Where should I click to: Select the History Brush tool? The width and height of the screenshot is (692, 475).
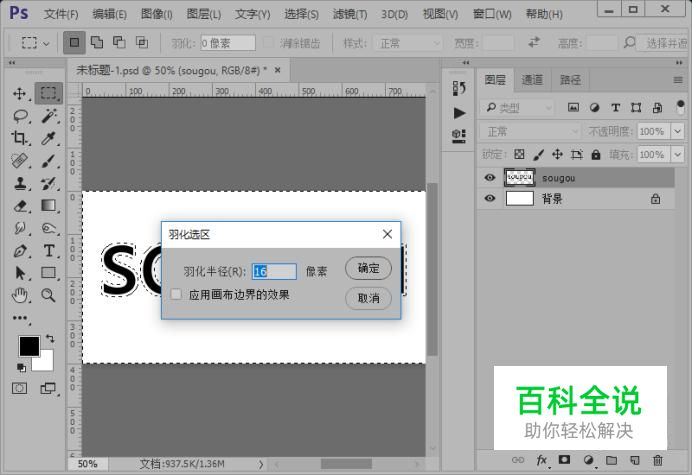point(49,183)
